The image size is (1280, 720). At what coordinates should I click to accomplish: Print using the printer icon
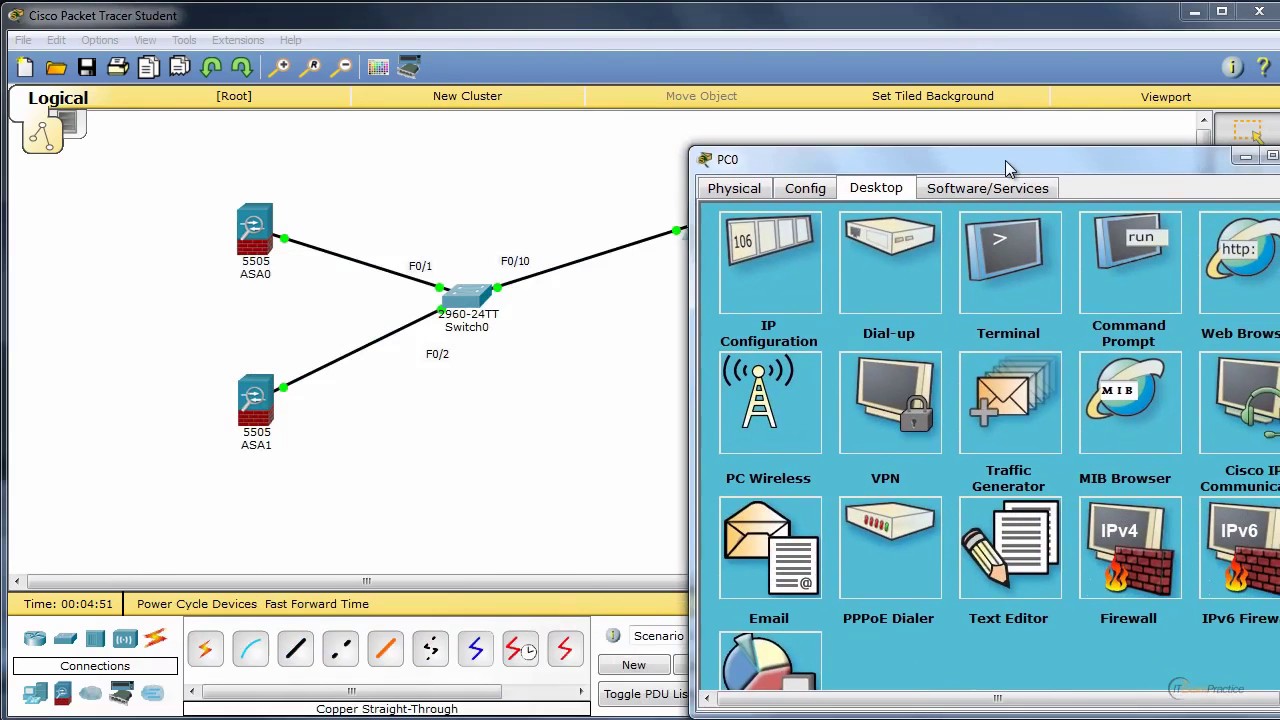coord(118,67)
